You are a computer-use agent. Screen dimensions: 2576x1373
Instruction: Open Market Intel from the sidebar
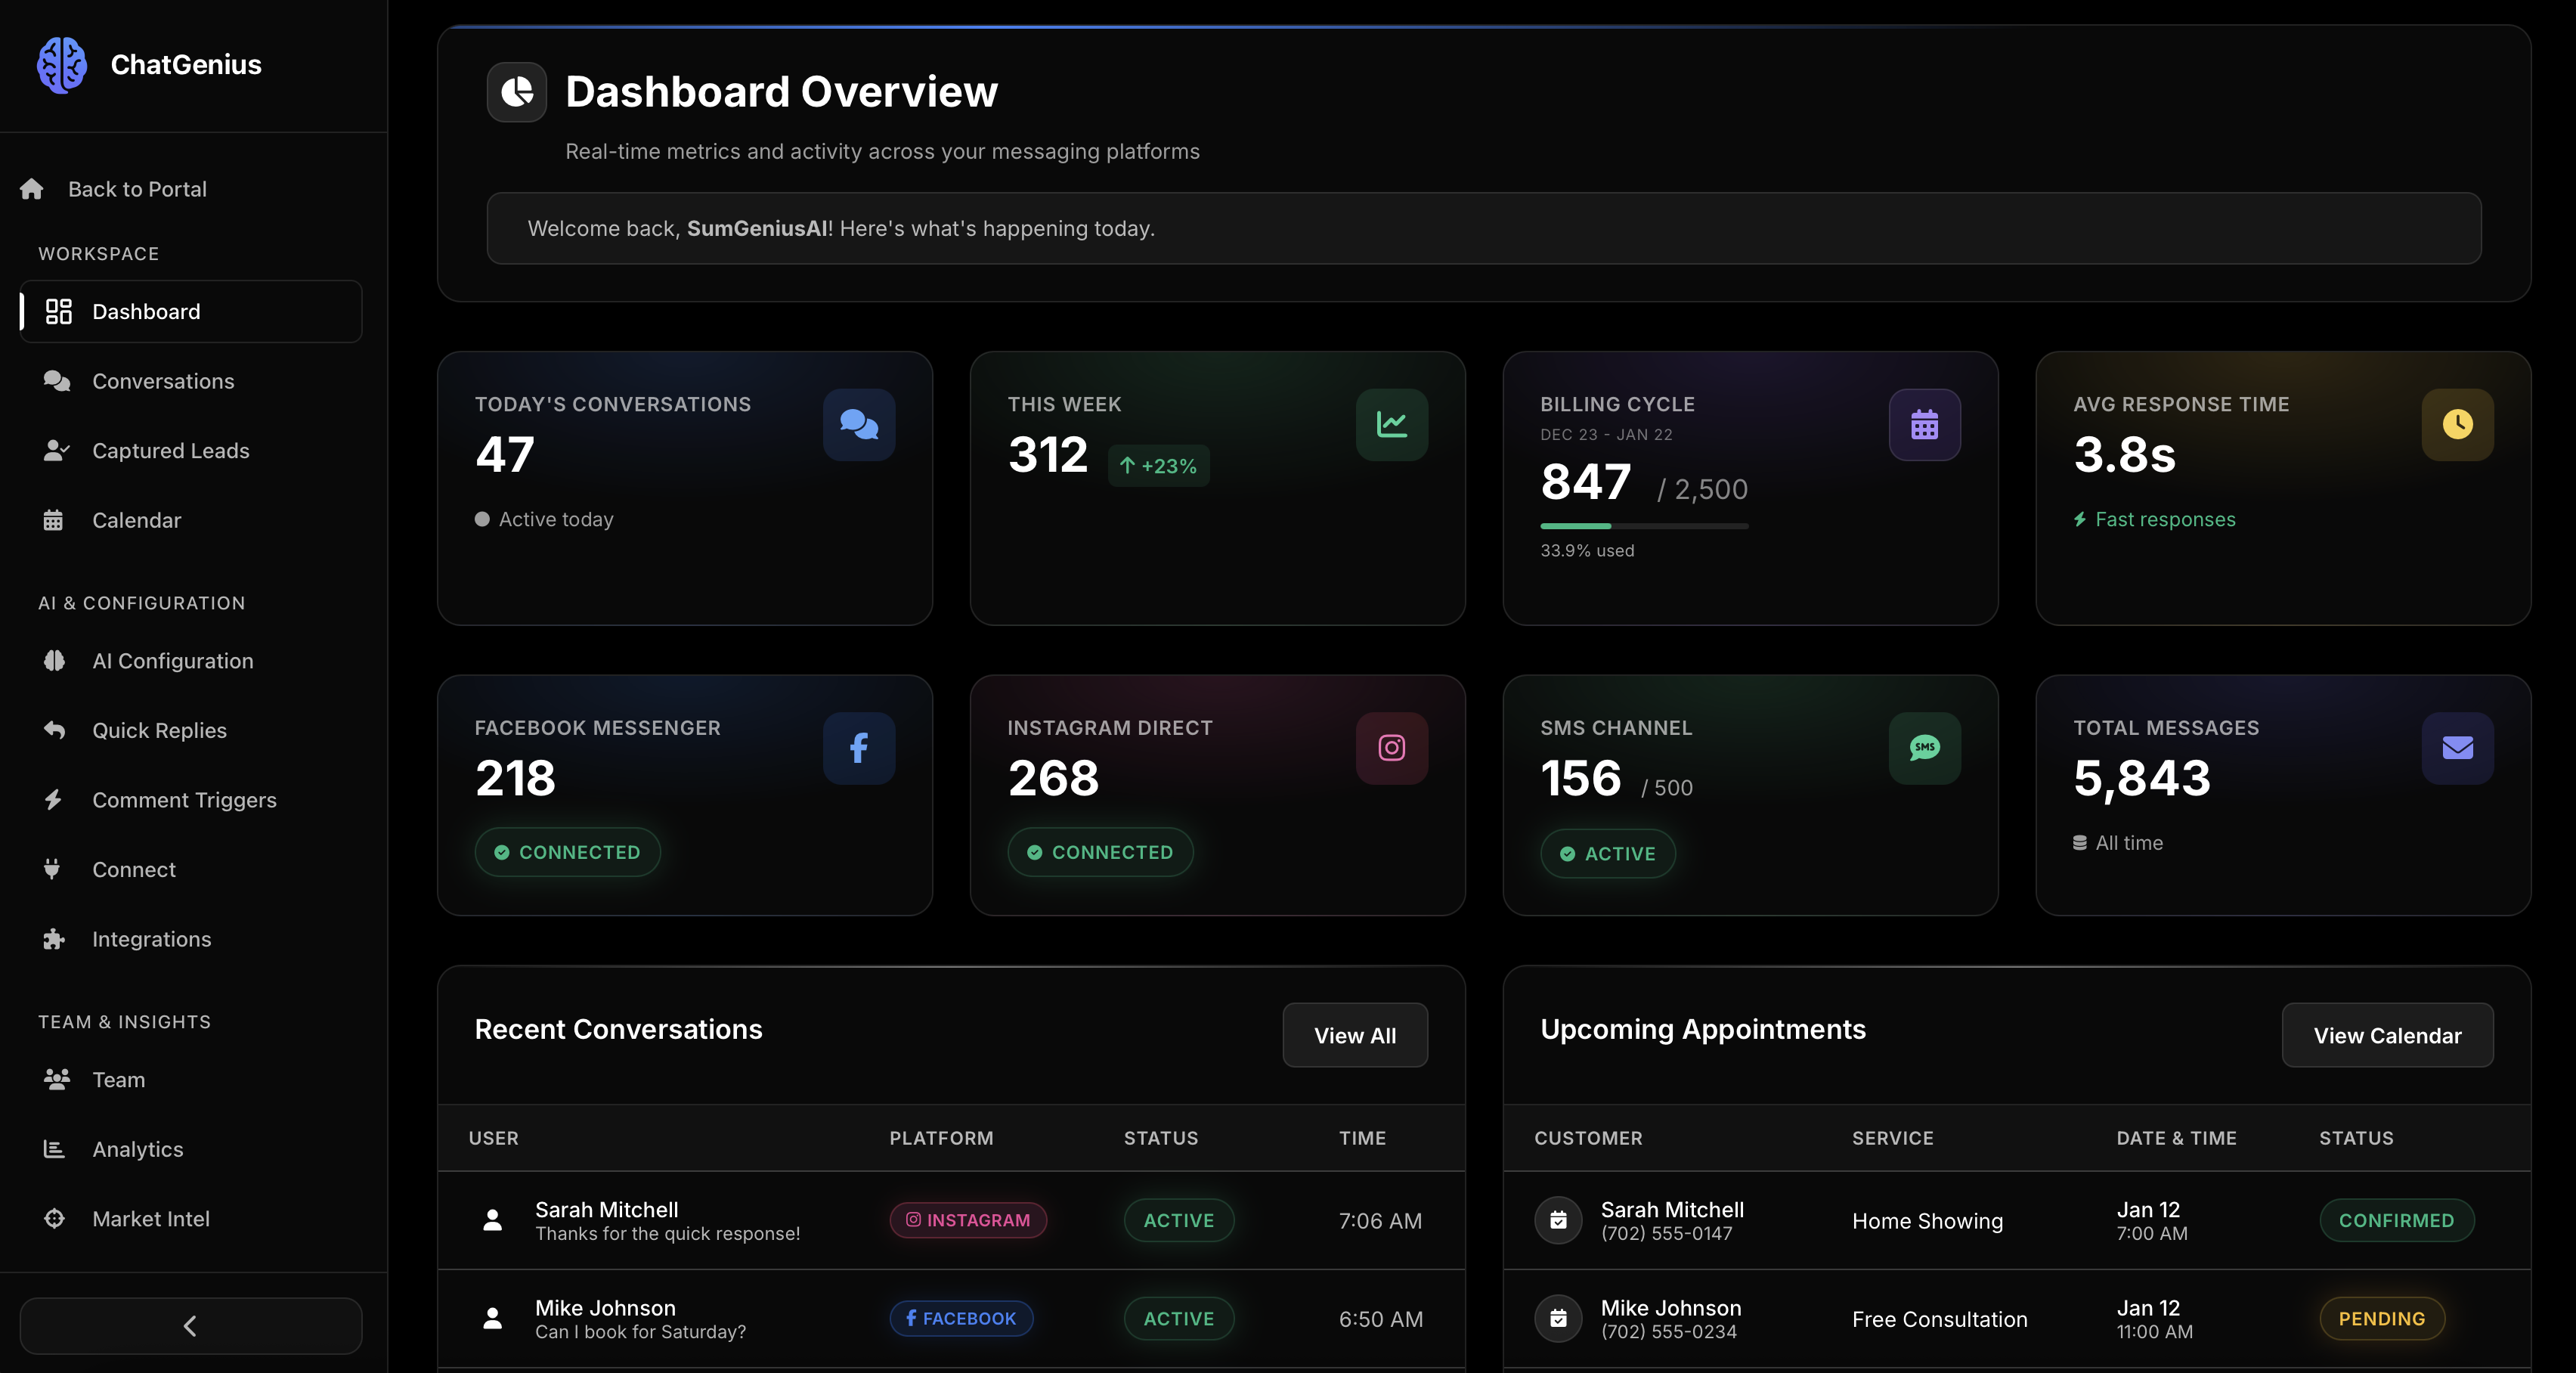(151, 1218)
